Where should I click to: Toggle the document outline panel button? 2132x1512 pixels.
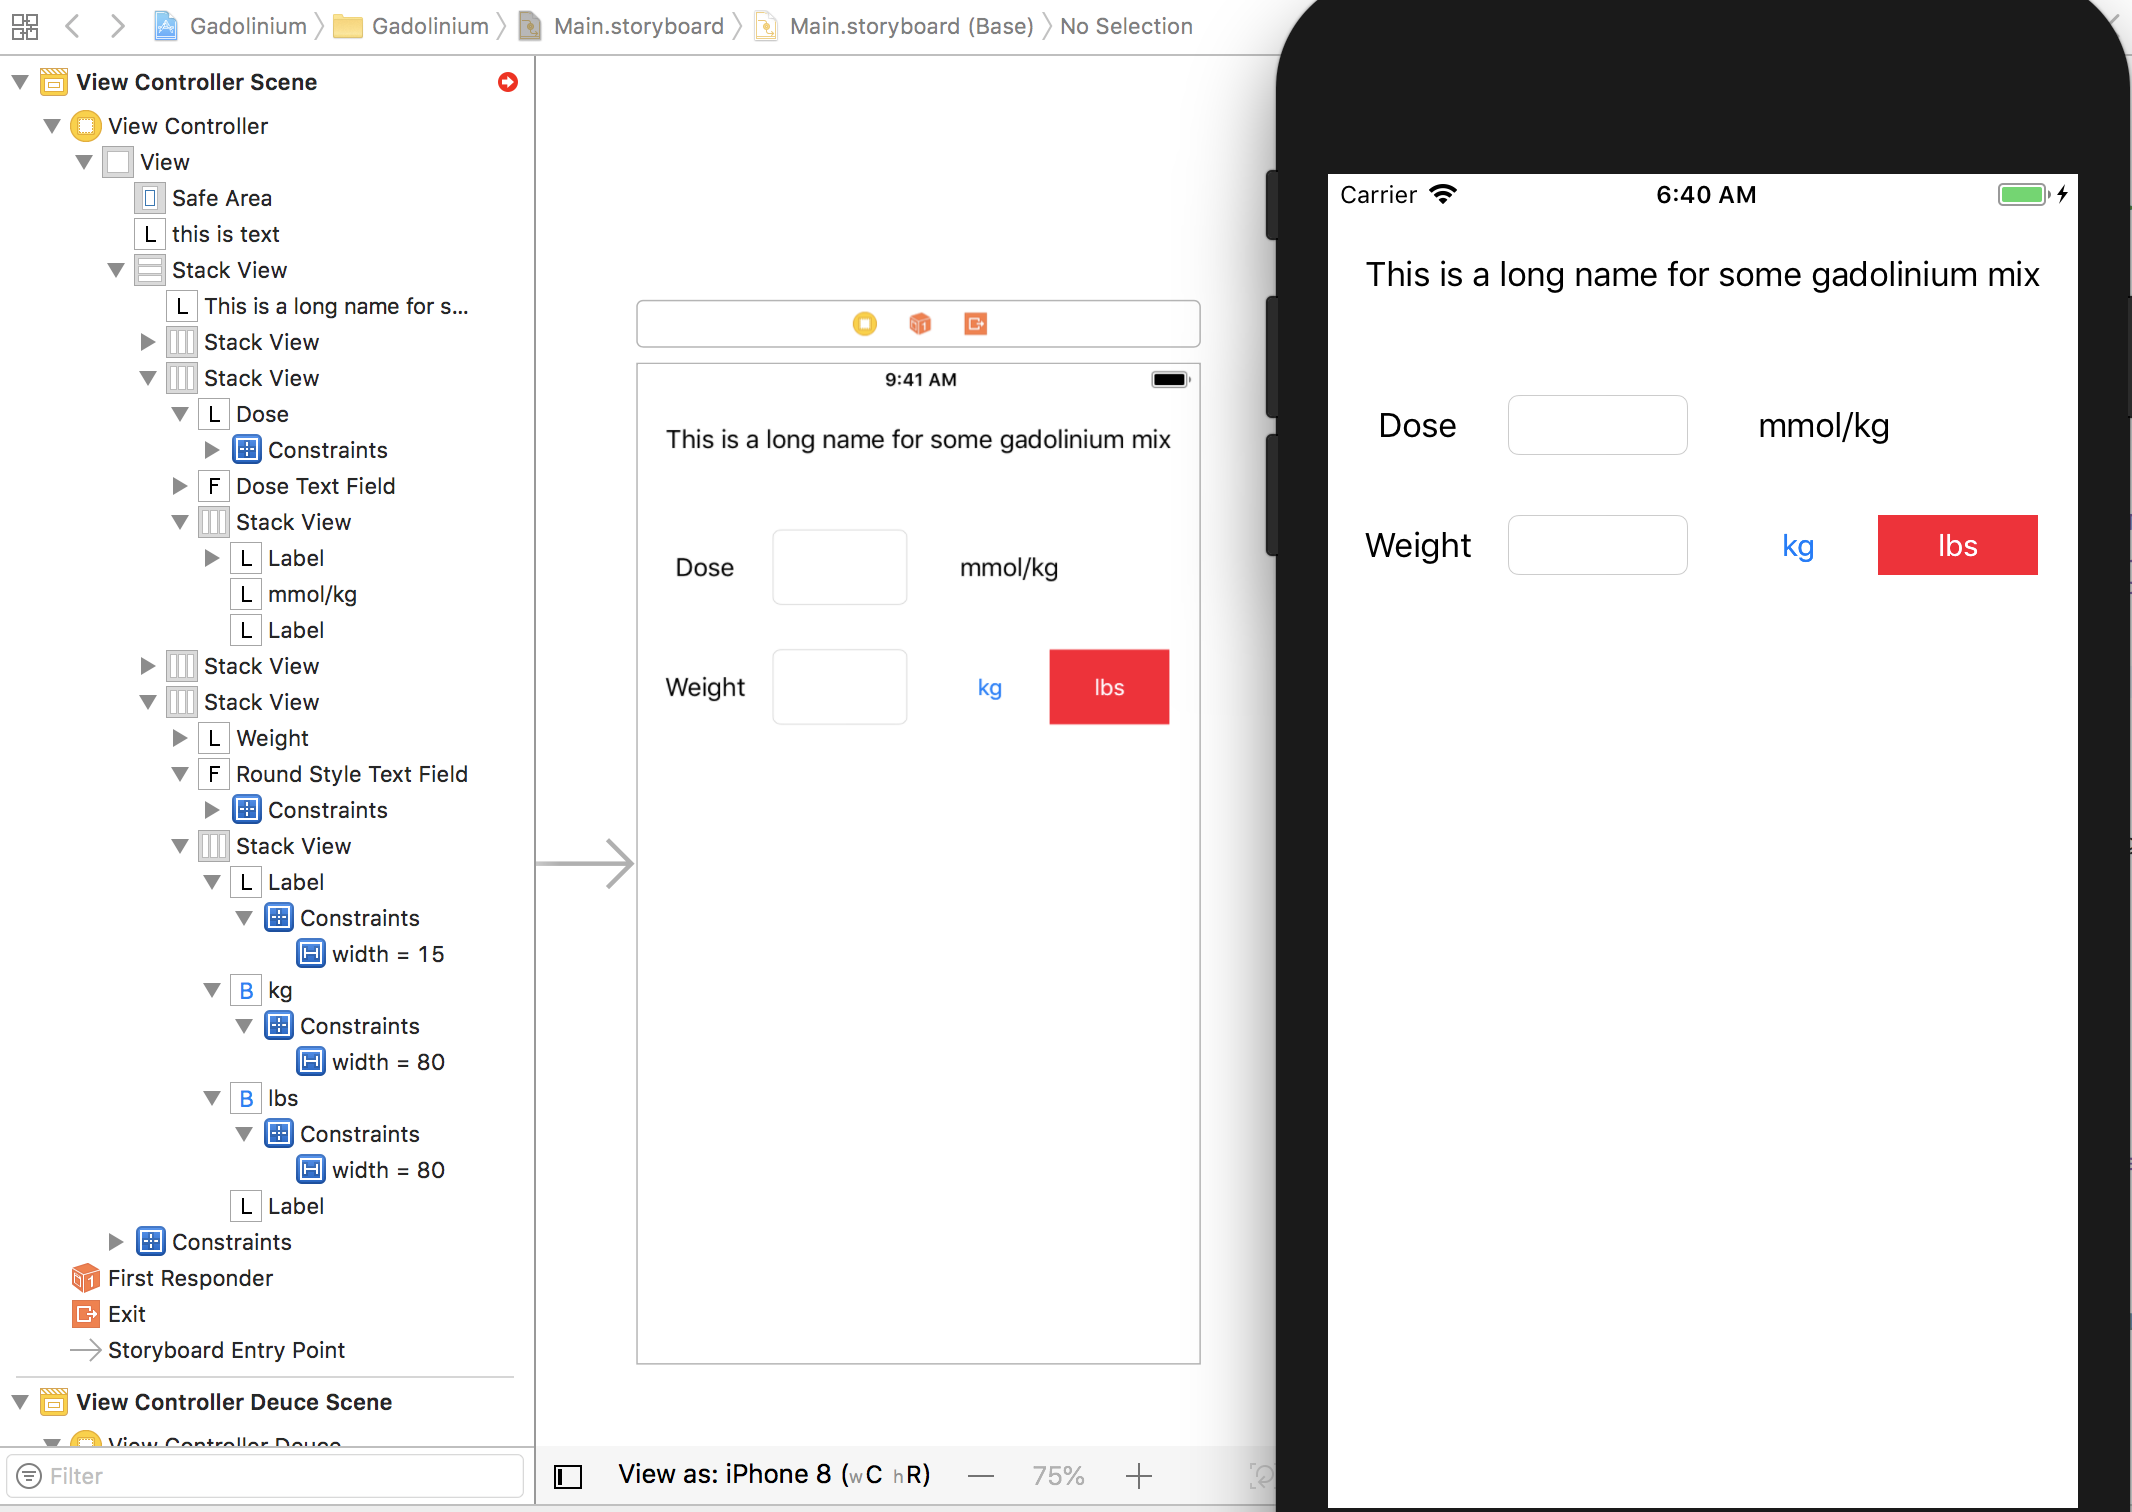568,1476
